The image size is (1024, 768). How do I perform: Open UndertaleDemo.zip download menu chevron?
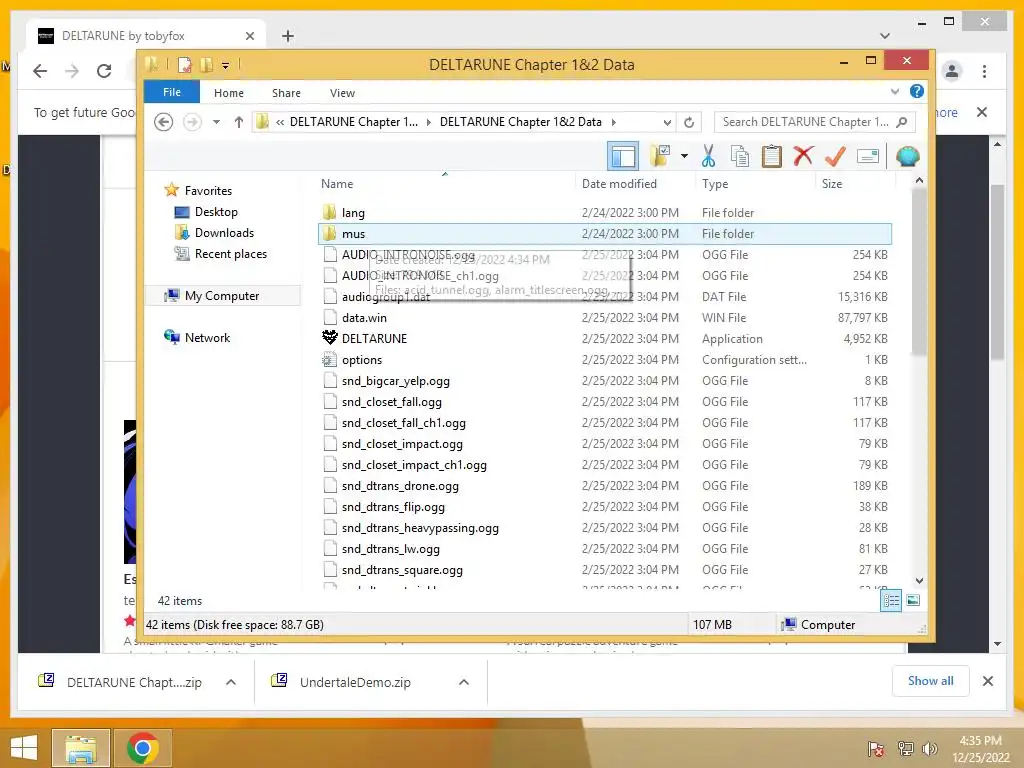(464, 682)
